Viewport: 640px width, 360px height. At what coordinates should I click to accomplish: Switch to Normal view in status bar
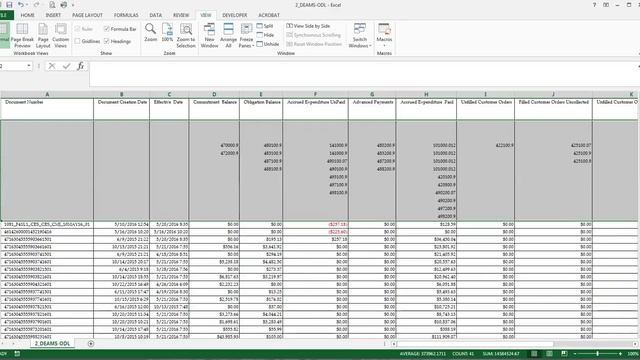point(534,353)
